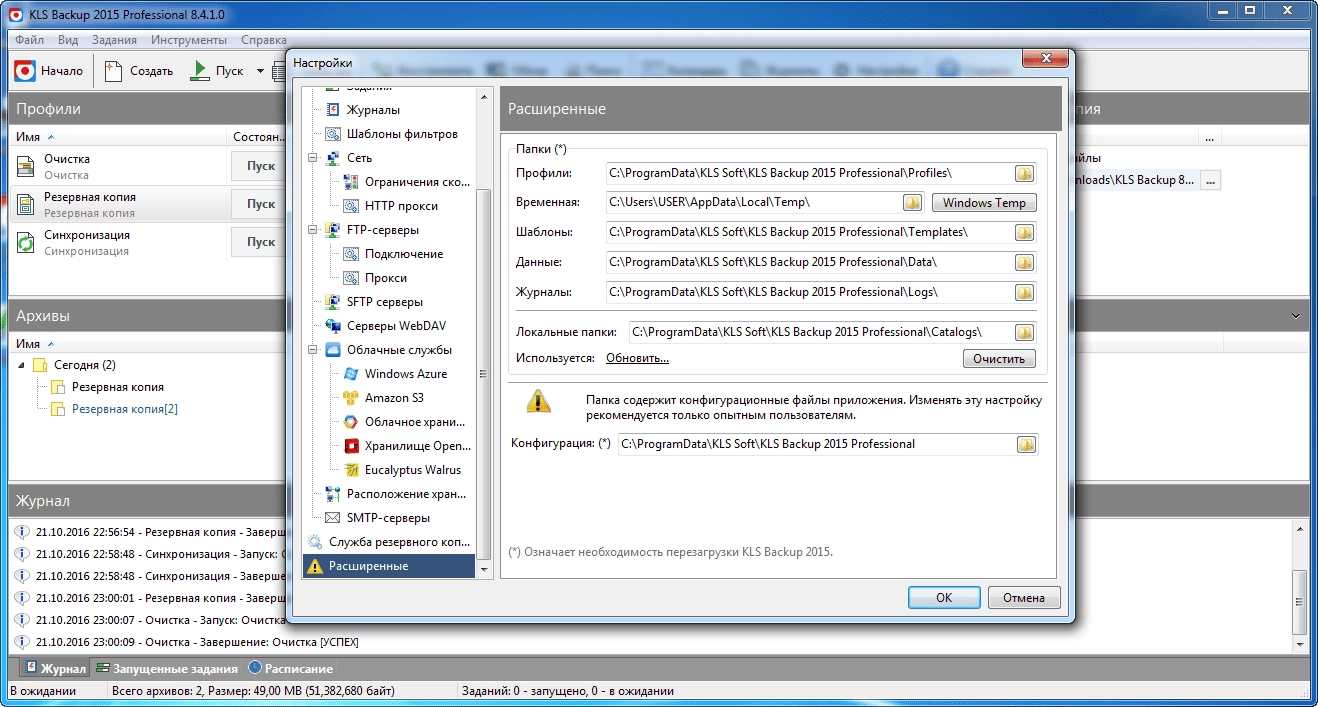
Task: Click the Расположение хранилищ icon
Action: (x=332, y=494)
